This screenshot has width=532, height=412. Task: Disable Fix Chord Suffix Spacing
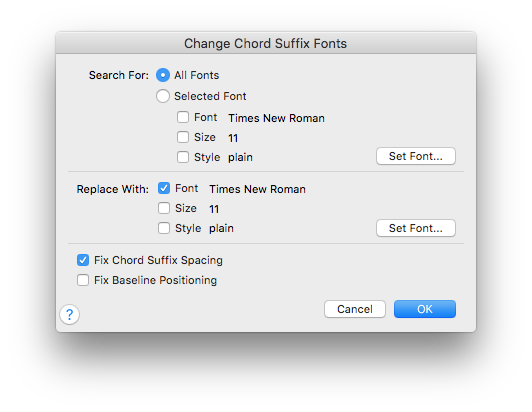click(83, 260)
